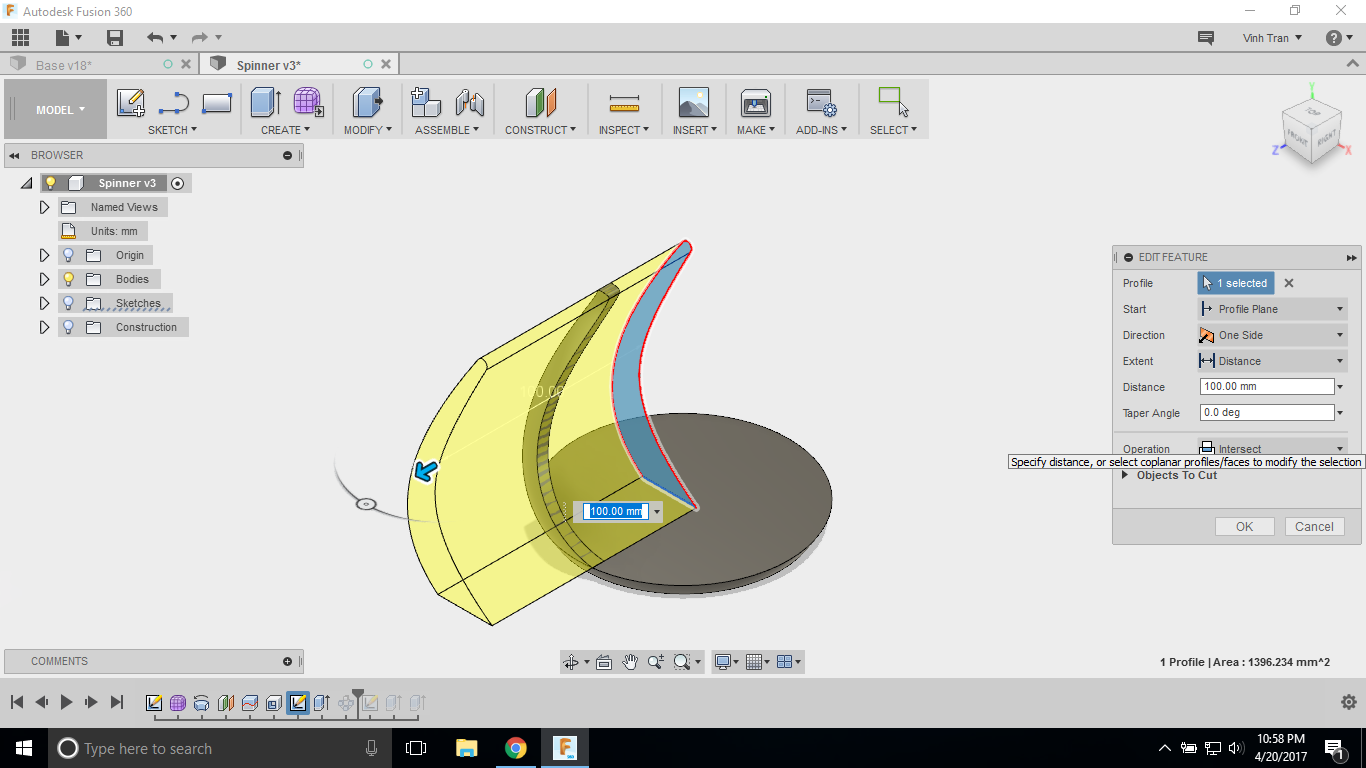The height and width of the screenshot is (768, 1366).
Task: Expand the Objects To Cut section
Action: (x=1125, y=475)
